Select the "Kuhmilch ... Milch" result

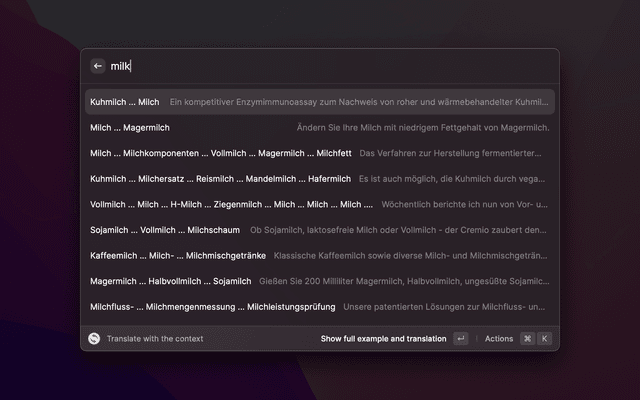coord(125,102)
